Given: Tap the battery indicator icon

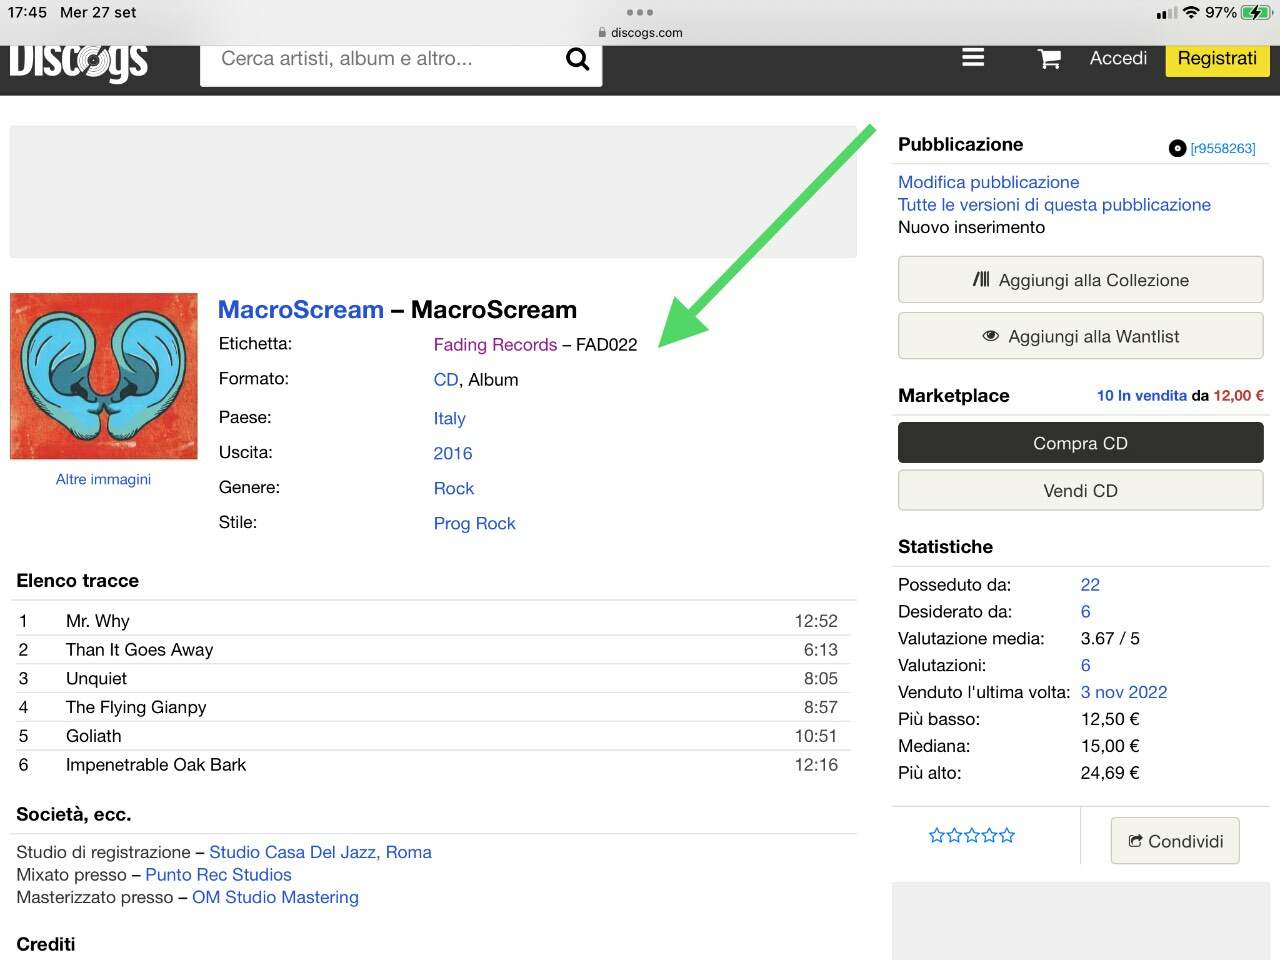Looking at the screenshot, I should click(1255, 13).
